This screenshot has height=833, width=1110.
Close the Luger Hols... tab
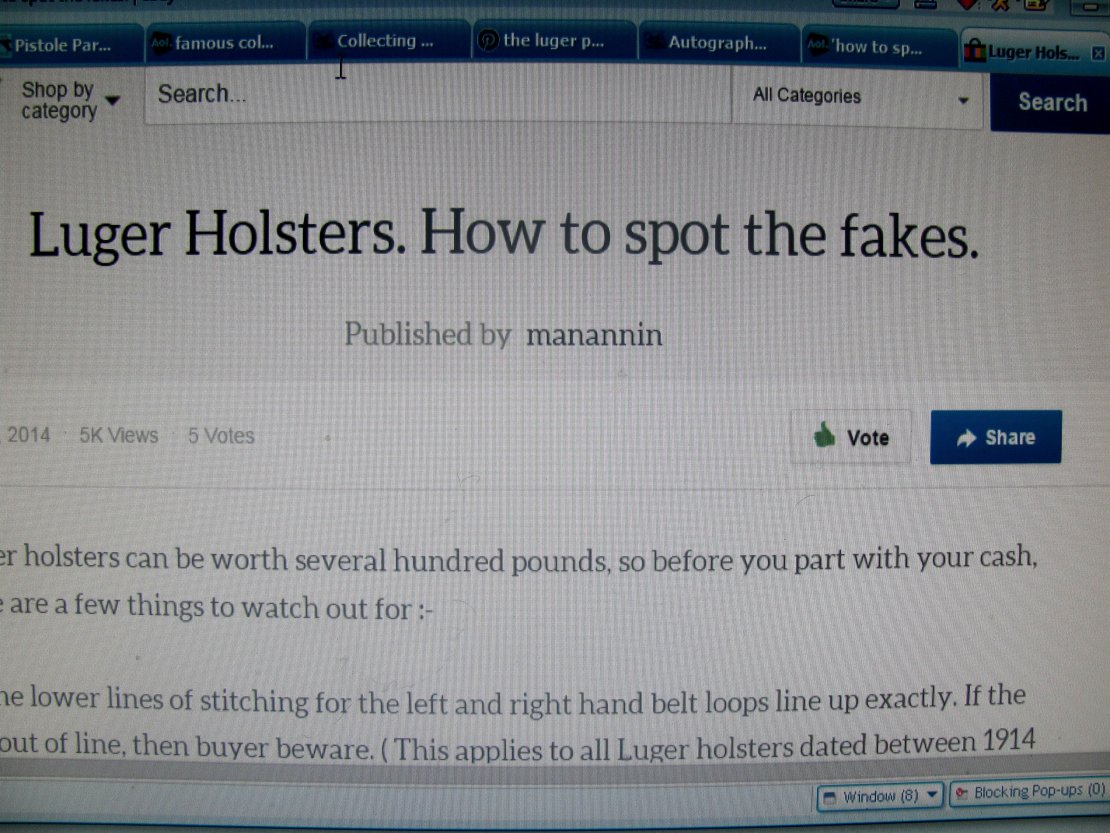point(1097,53)
